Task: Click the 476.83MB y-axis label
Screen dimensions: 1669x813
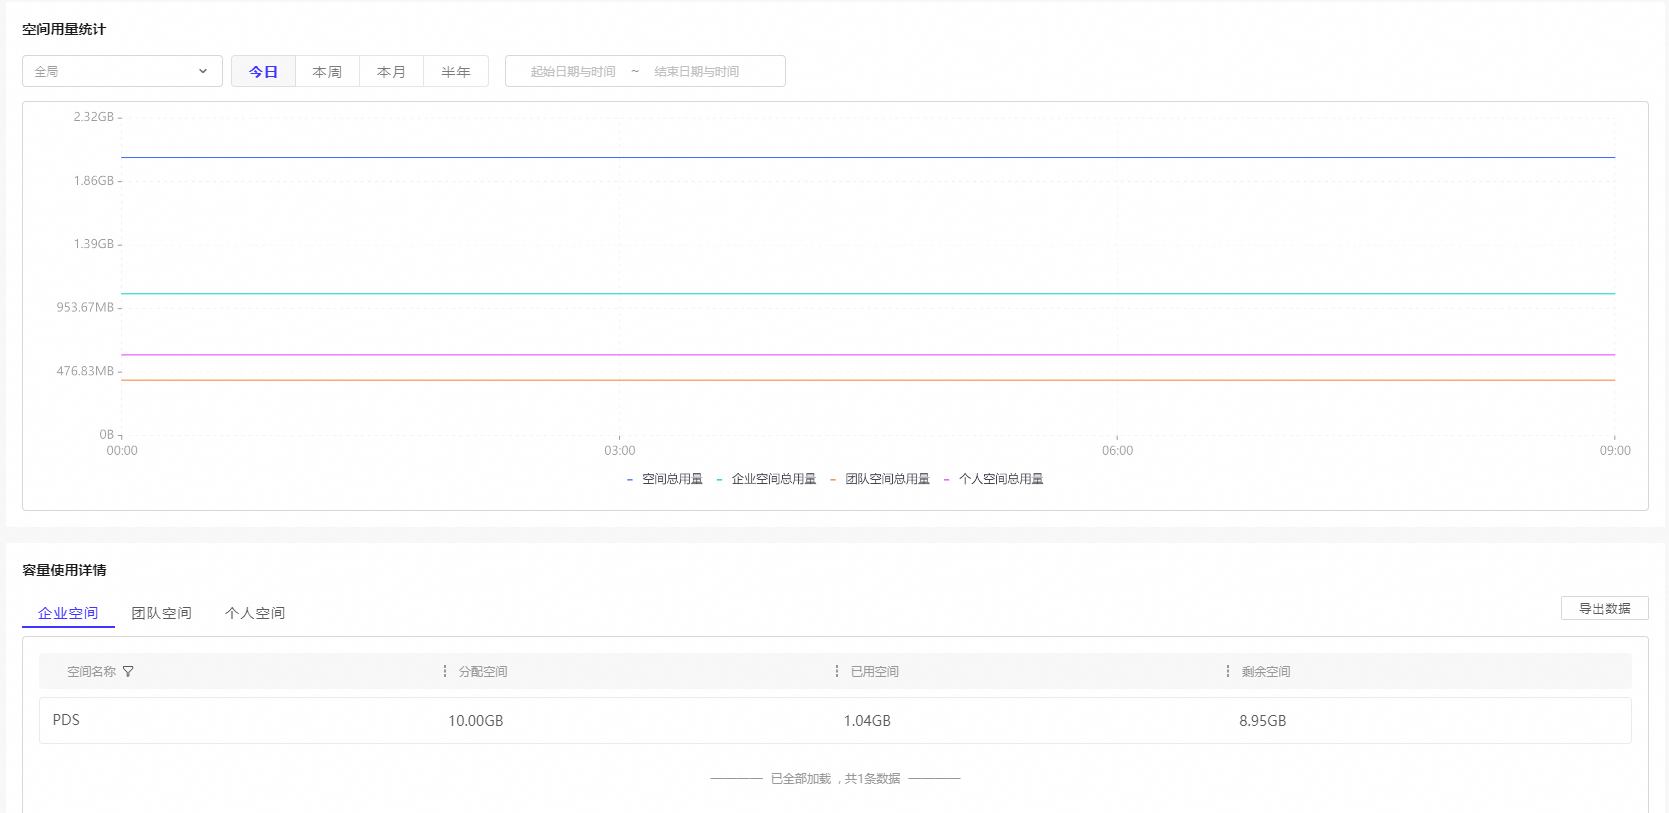Action: tap(85, 371)
